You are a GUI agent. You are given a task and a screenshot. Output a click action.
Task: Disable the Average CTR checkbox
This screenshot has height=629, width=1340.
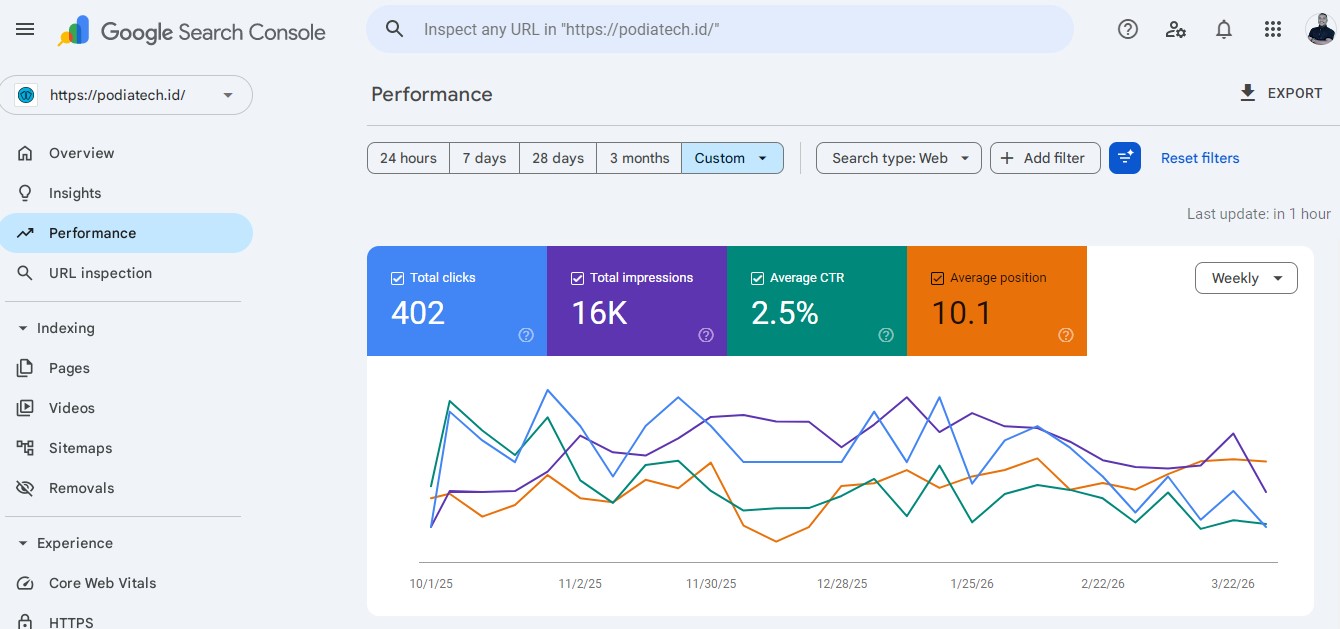(x=757, y=278)
